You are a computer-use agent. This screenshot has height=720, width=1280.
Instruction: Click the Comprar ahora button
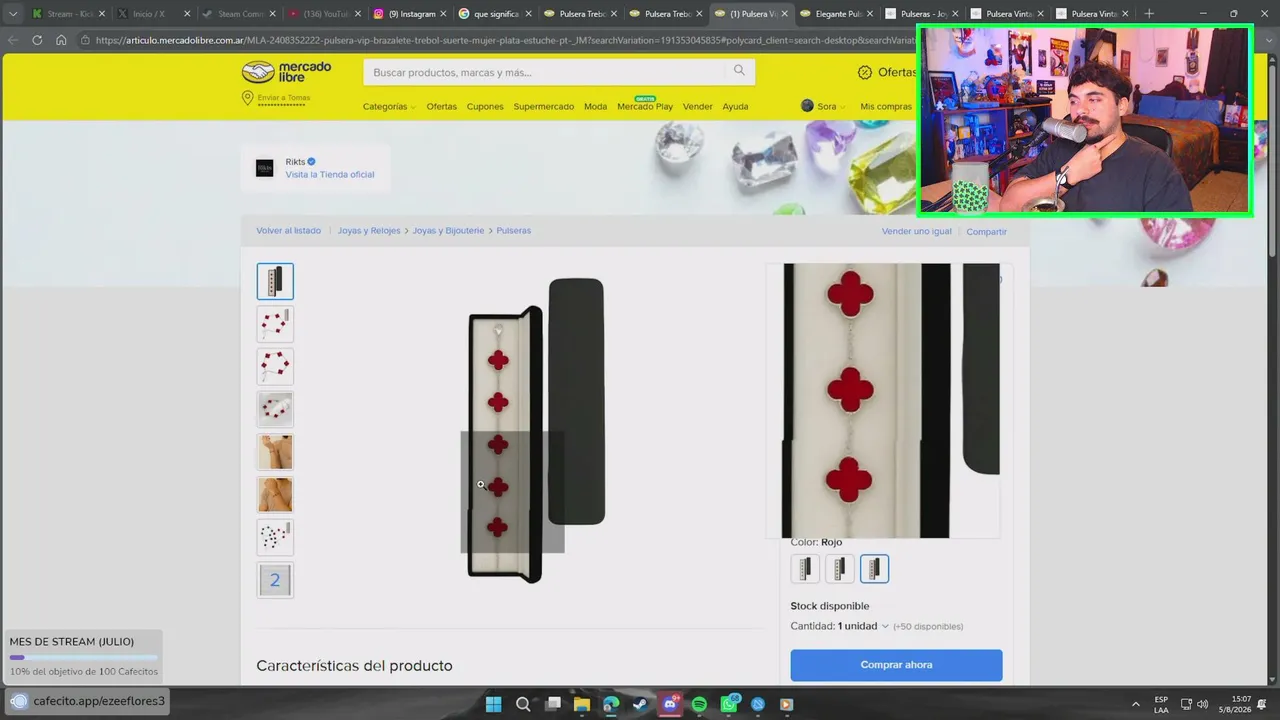[896, 665]
